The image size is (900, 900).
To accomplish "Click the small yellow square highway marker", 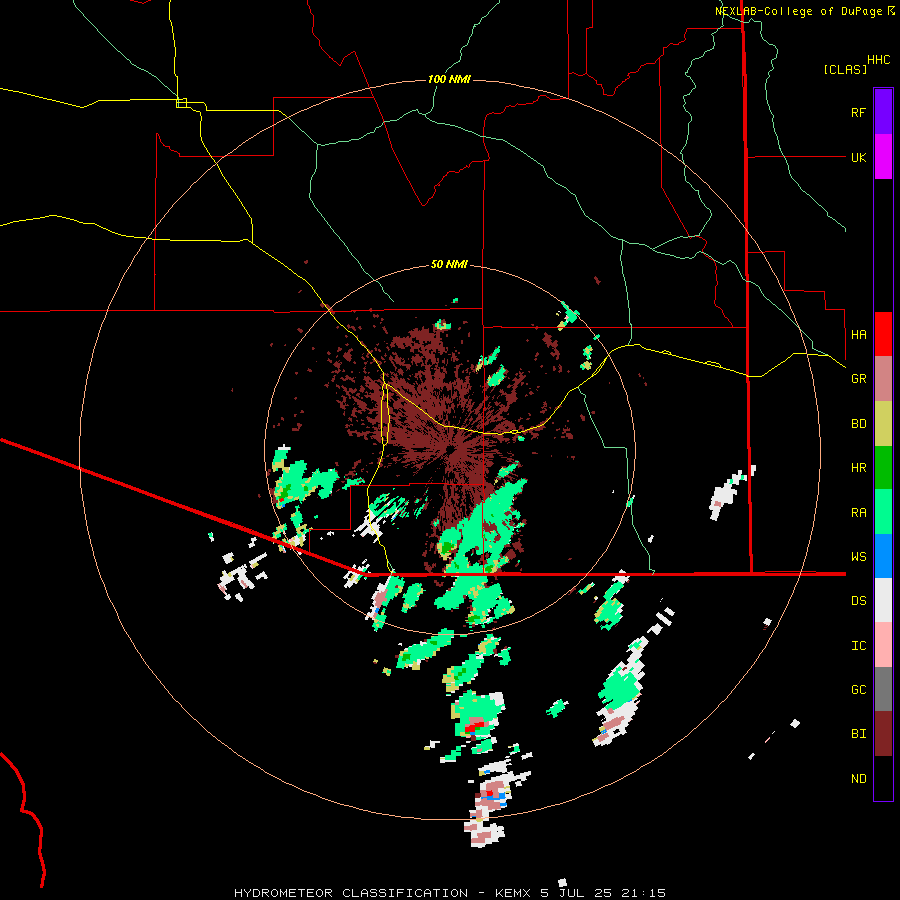I will pyautogui.click(x=181, y=103).
